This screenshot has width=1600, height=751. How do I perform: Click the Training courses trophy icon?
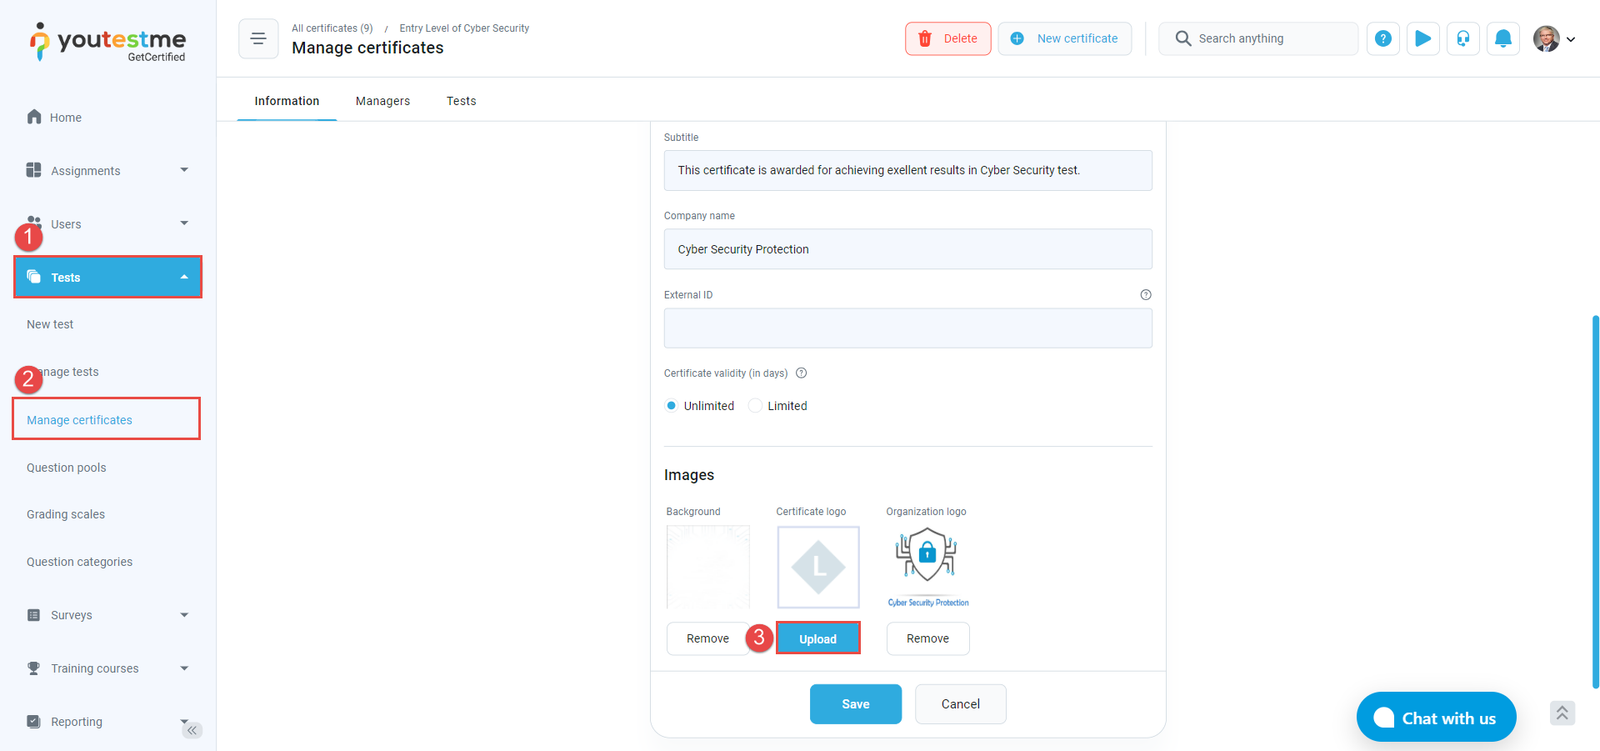click(x=34, y=668)
